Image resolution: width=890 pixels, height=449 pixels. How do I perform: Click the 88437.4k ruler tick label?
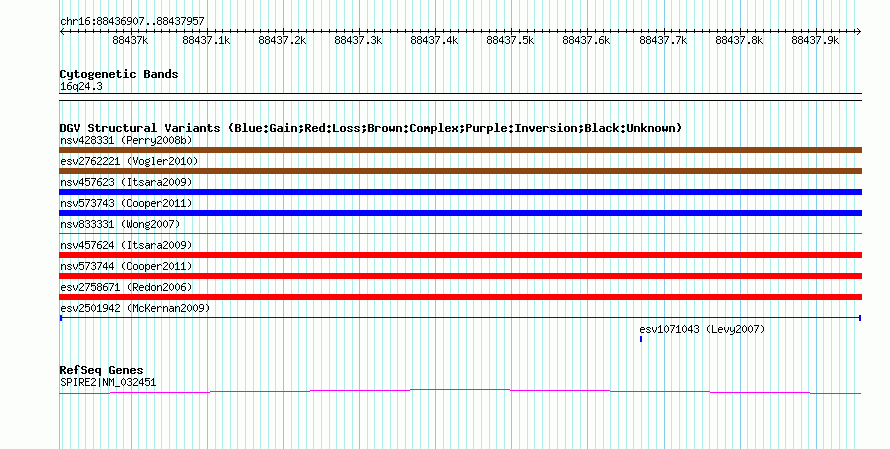point(434,40)
